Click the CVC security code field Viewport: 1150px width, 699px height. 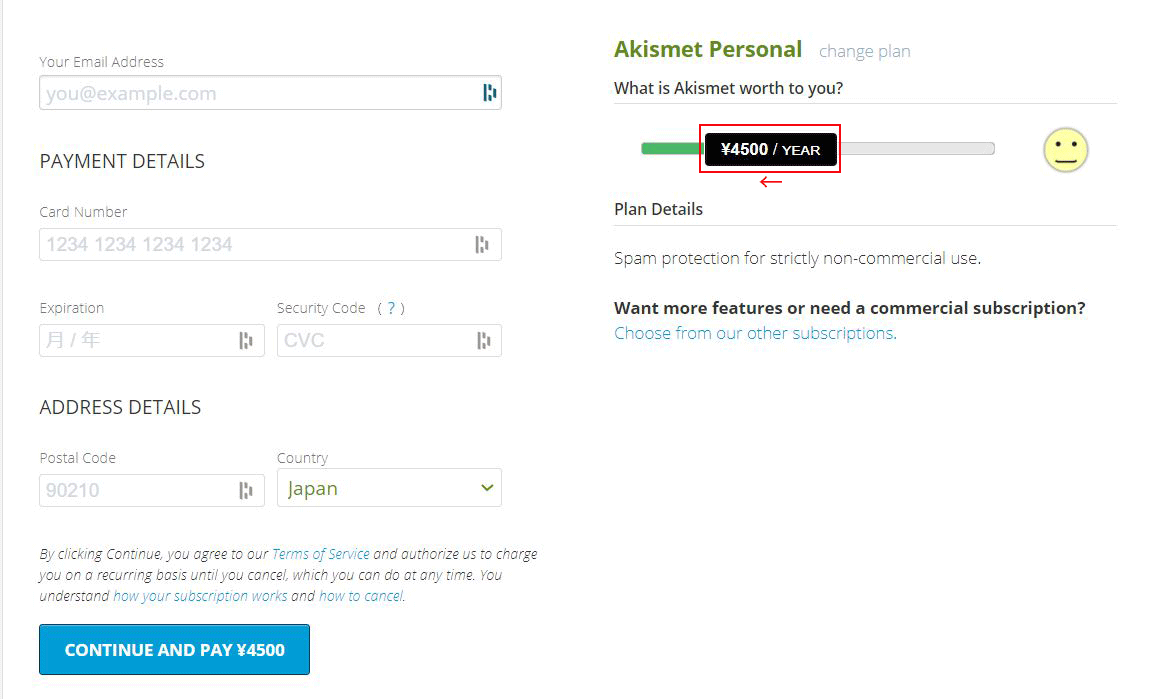pyautogui.click(x=375, y=341)
